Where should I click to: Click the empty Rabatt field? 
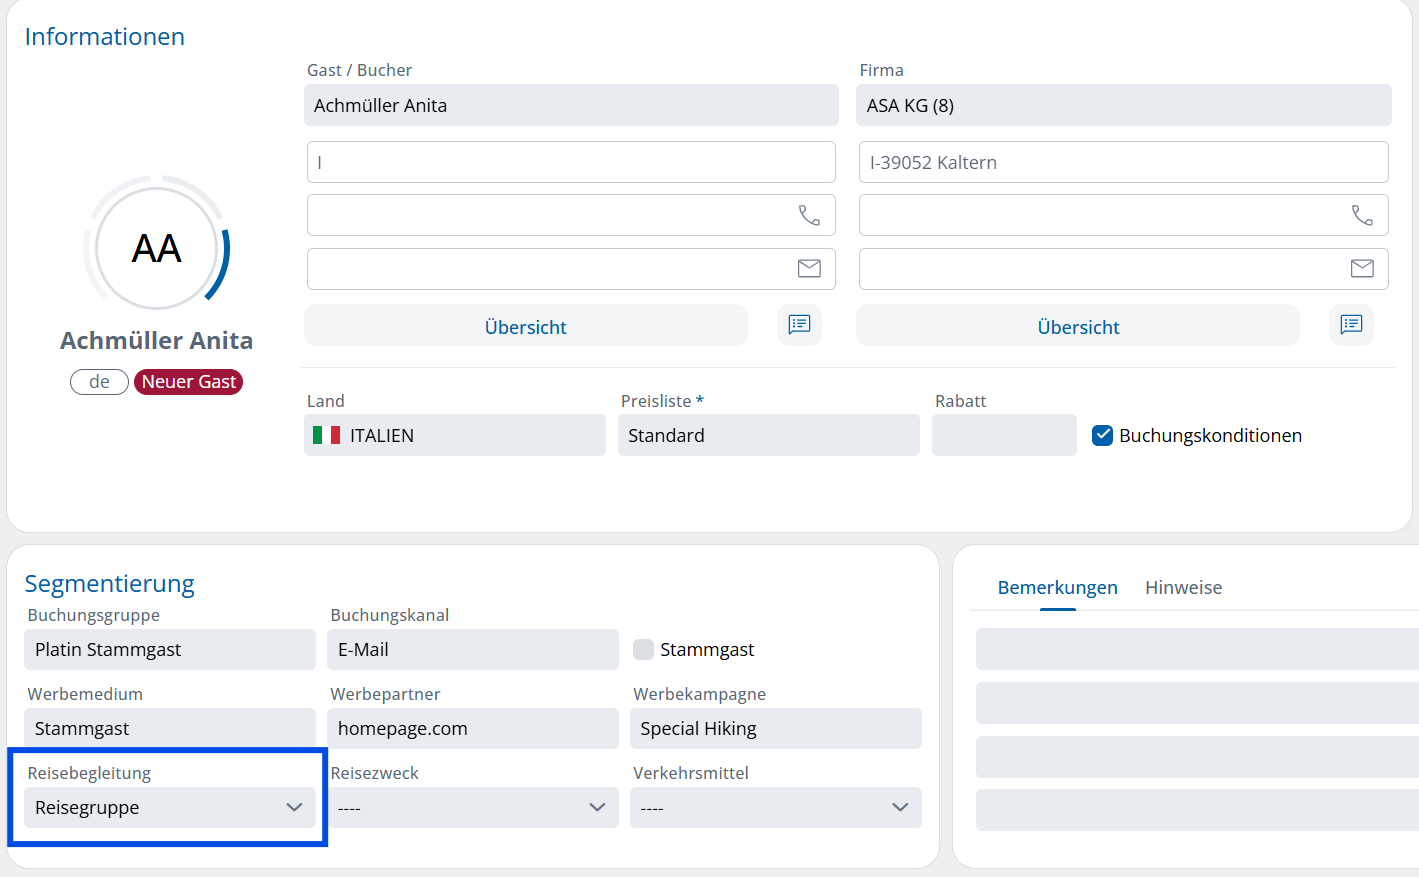(1003, 435)
